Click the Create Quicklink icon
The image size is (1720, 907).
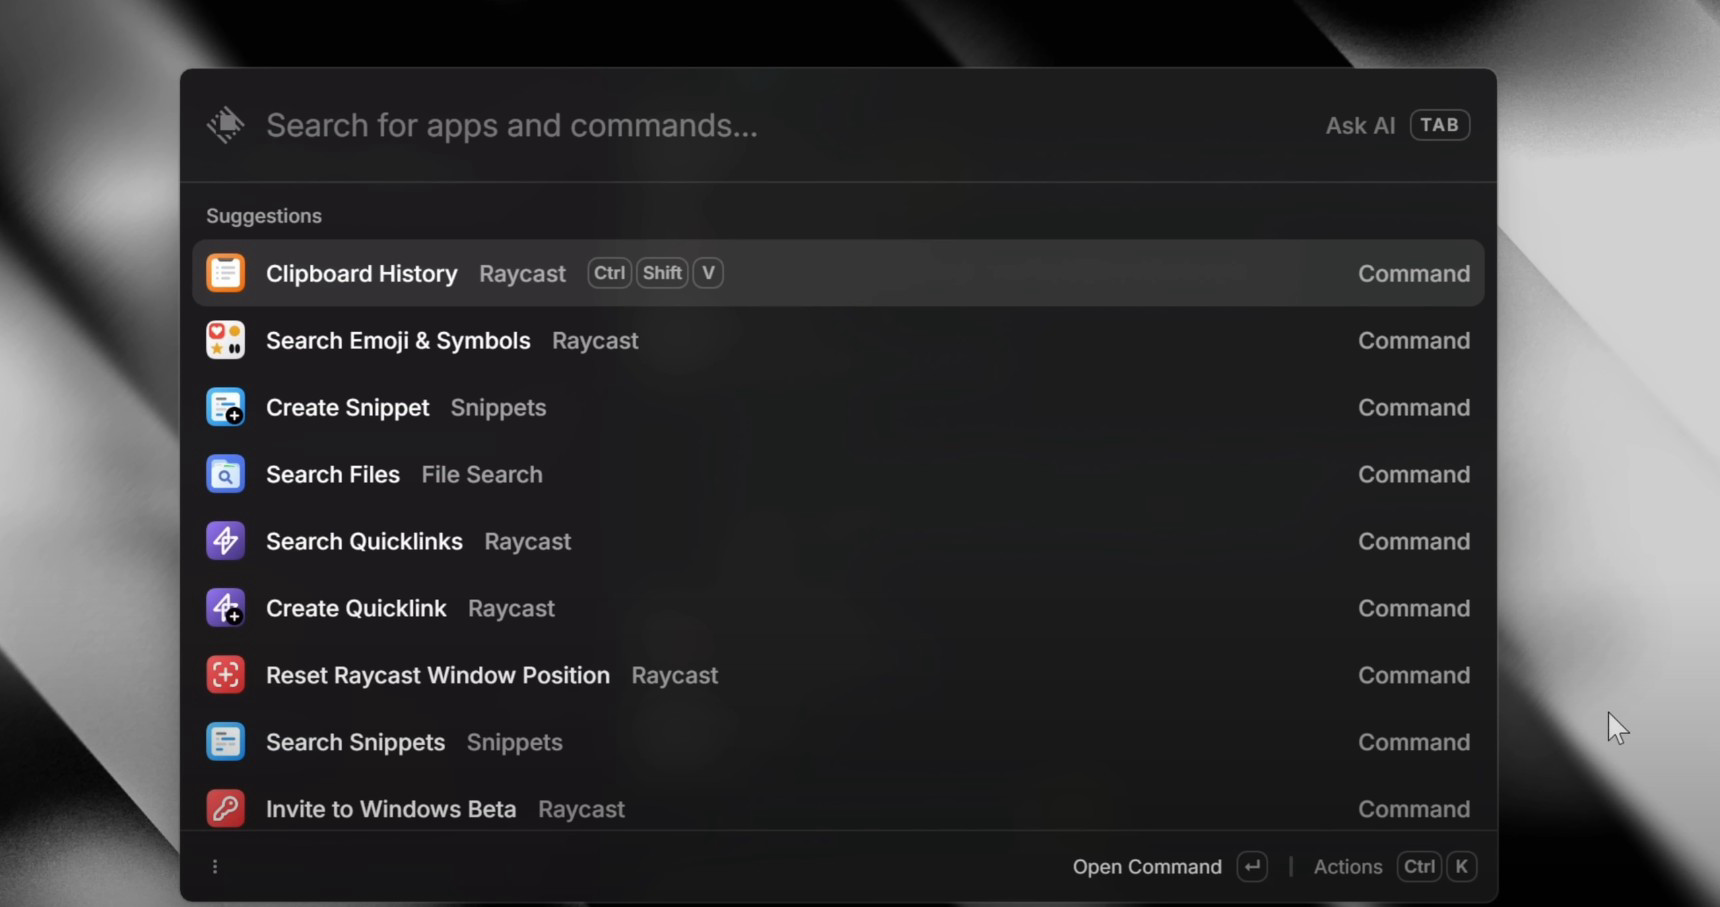tap(225, 608)
